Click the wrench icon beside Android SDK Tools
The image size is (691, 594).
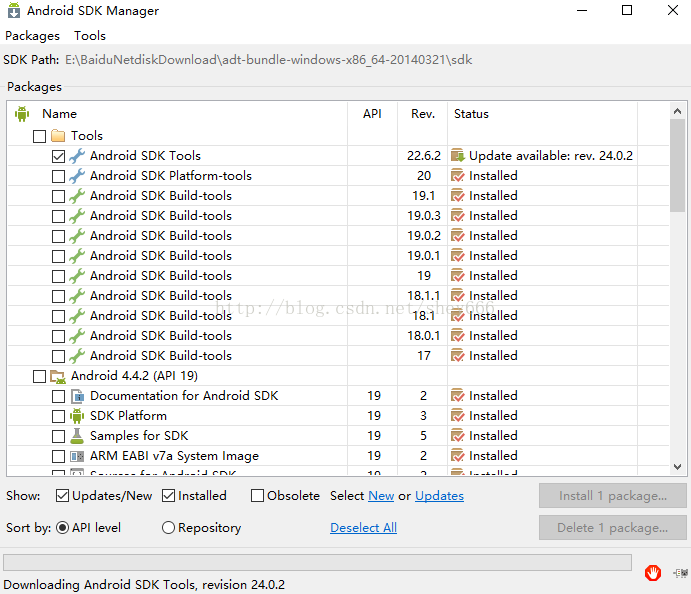(x=77, y=156)
